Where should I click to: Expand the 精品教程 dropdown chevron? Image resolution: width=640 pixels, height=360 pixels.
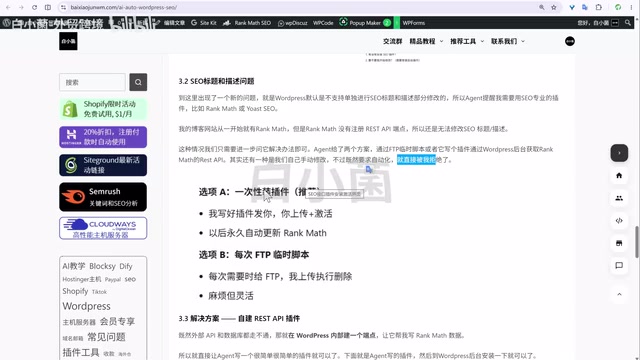(441, 41)
